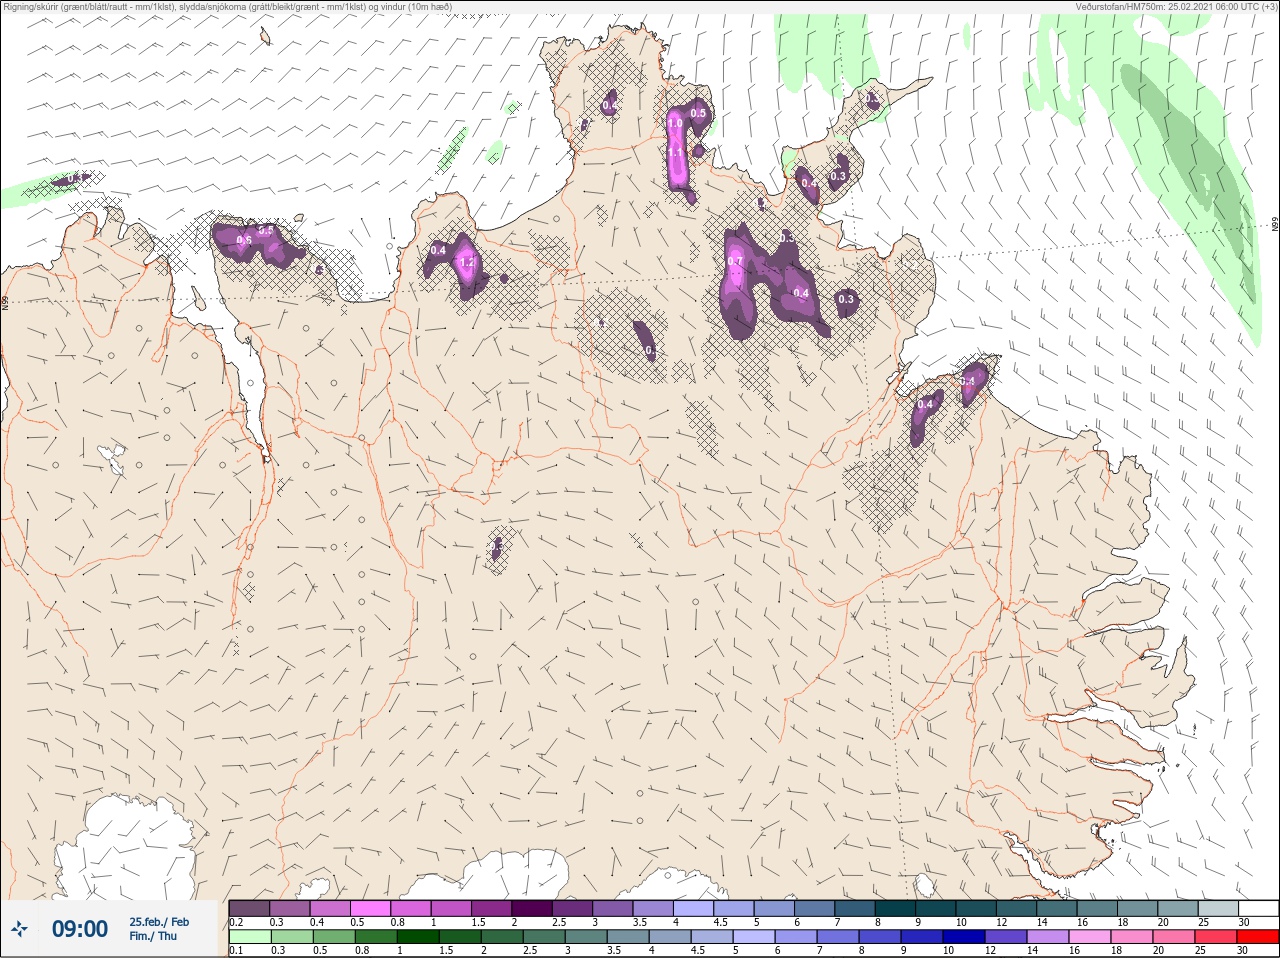Image resolution: width=1280 pixels, height=958 pixels.
Task: Pick the darkest purple 2 swatch in upper legend
Action: point(532,908)
